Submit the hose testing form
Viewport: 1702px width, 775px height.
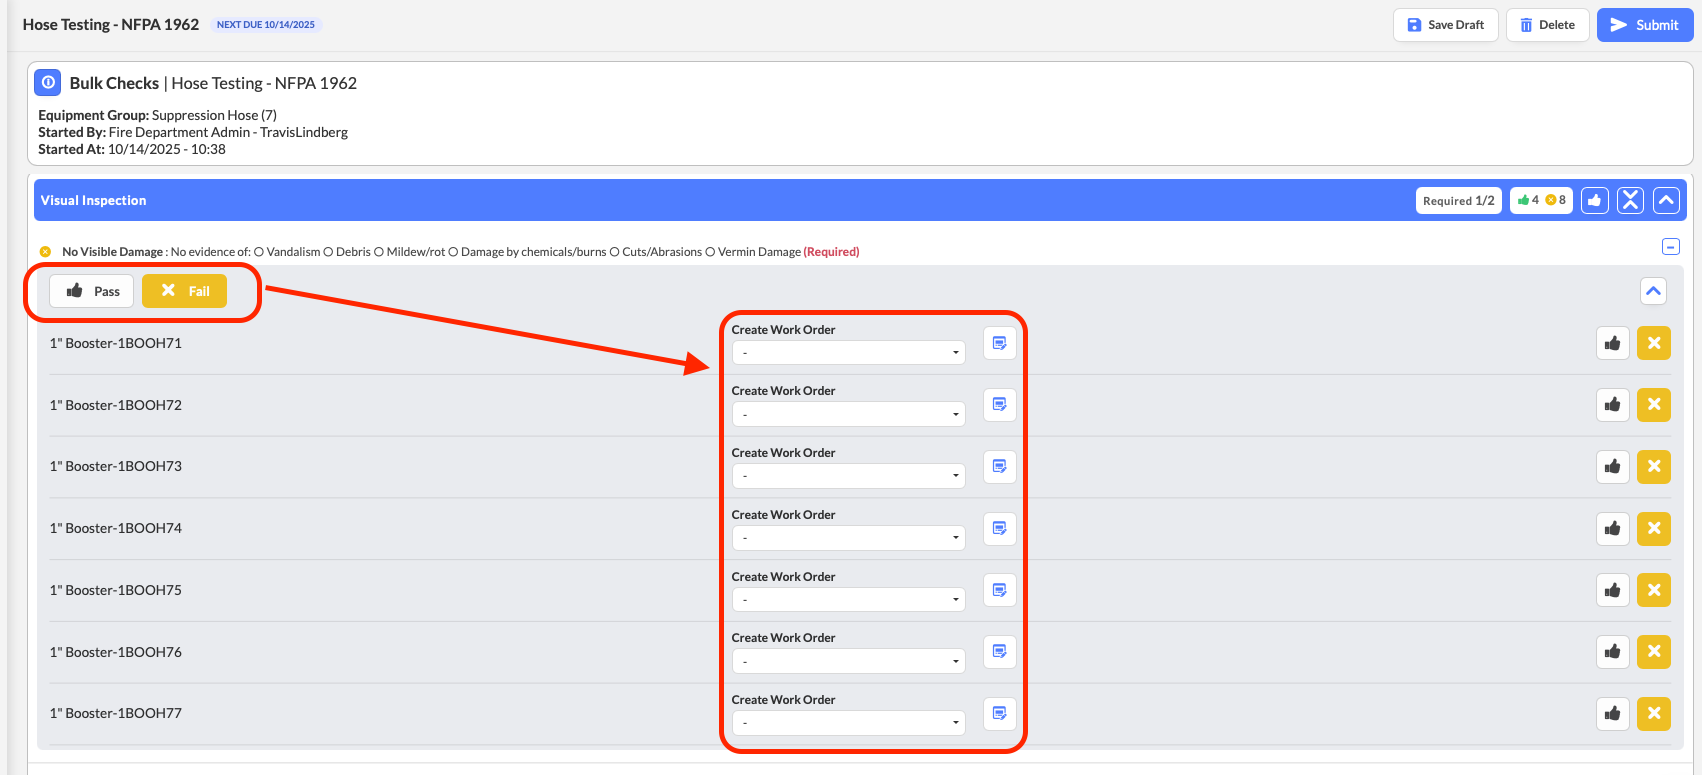(1644, 25)
